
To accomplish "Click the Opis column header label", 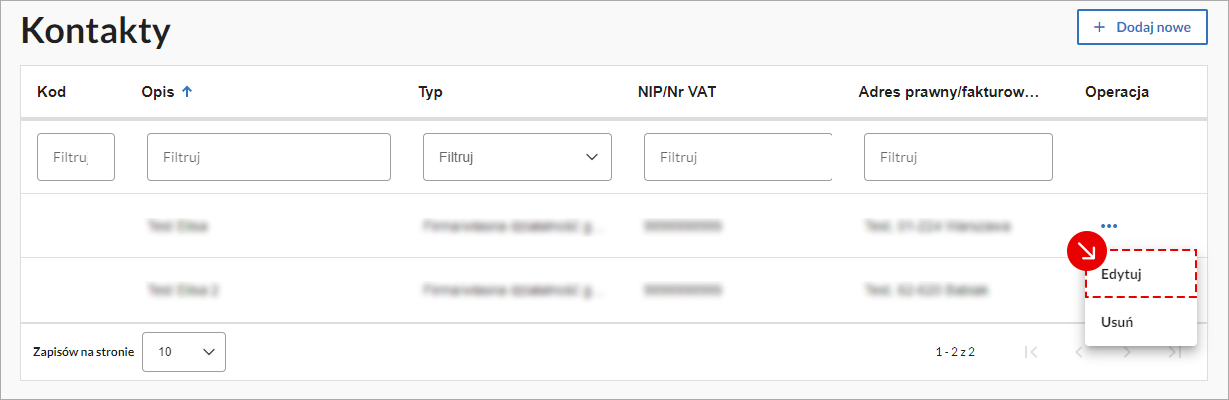I will click(158, 92).
